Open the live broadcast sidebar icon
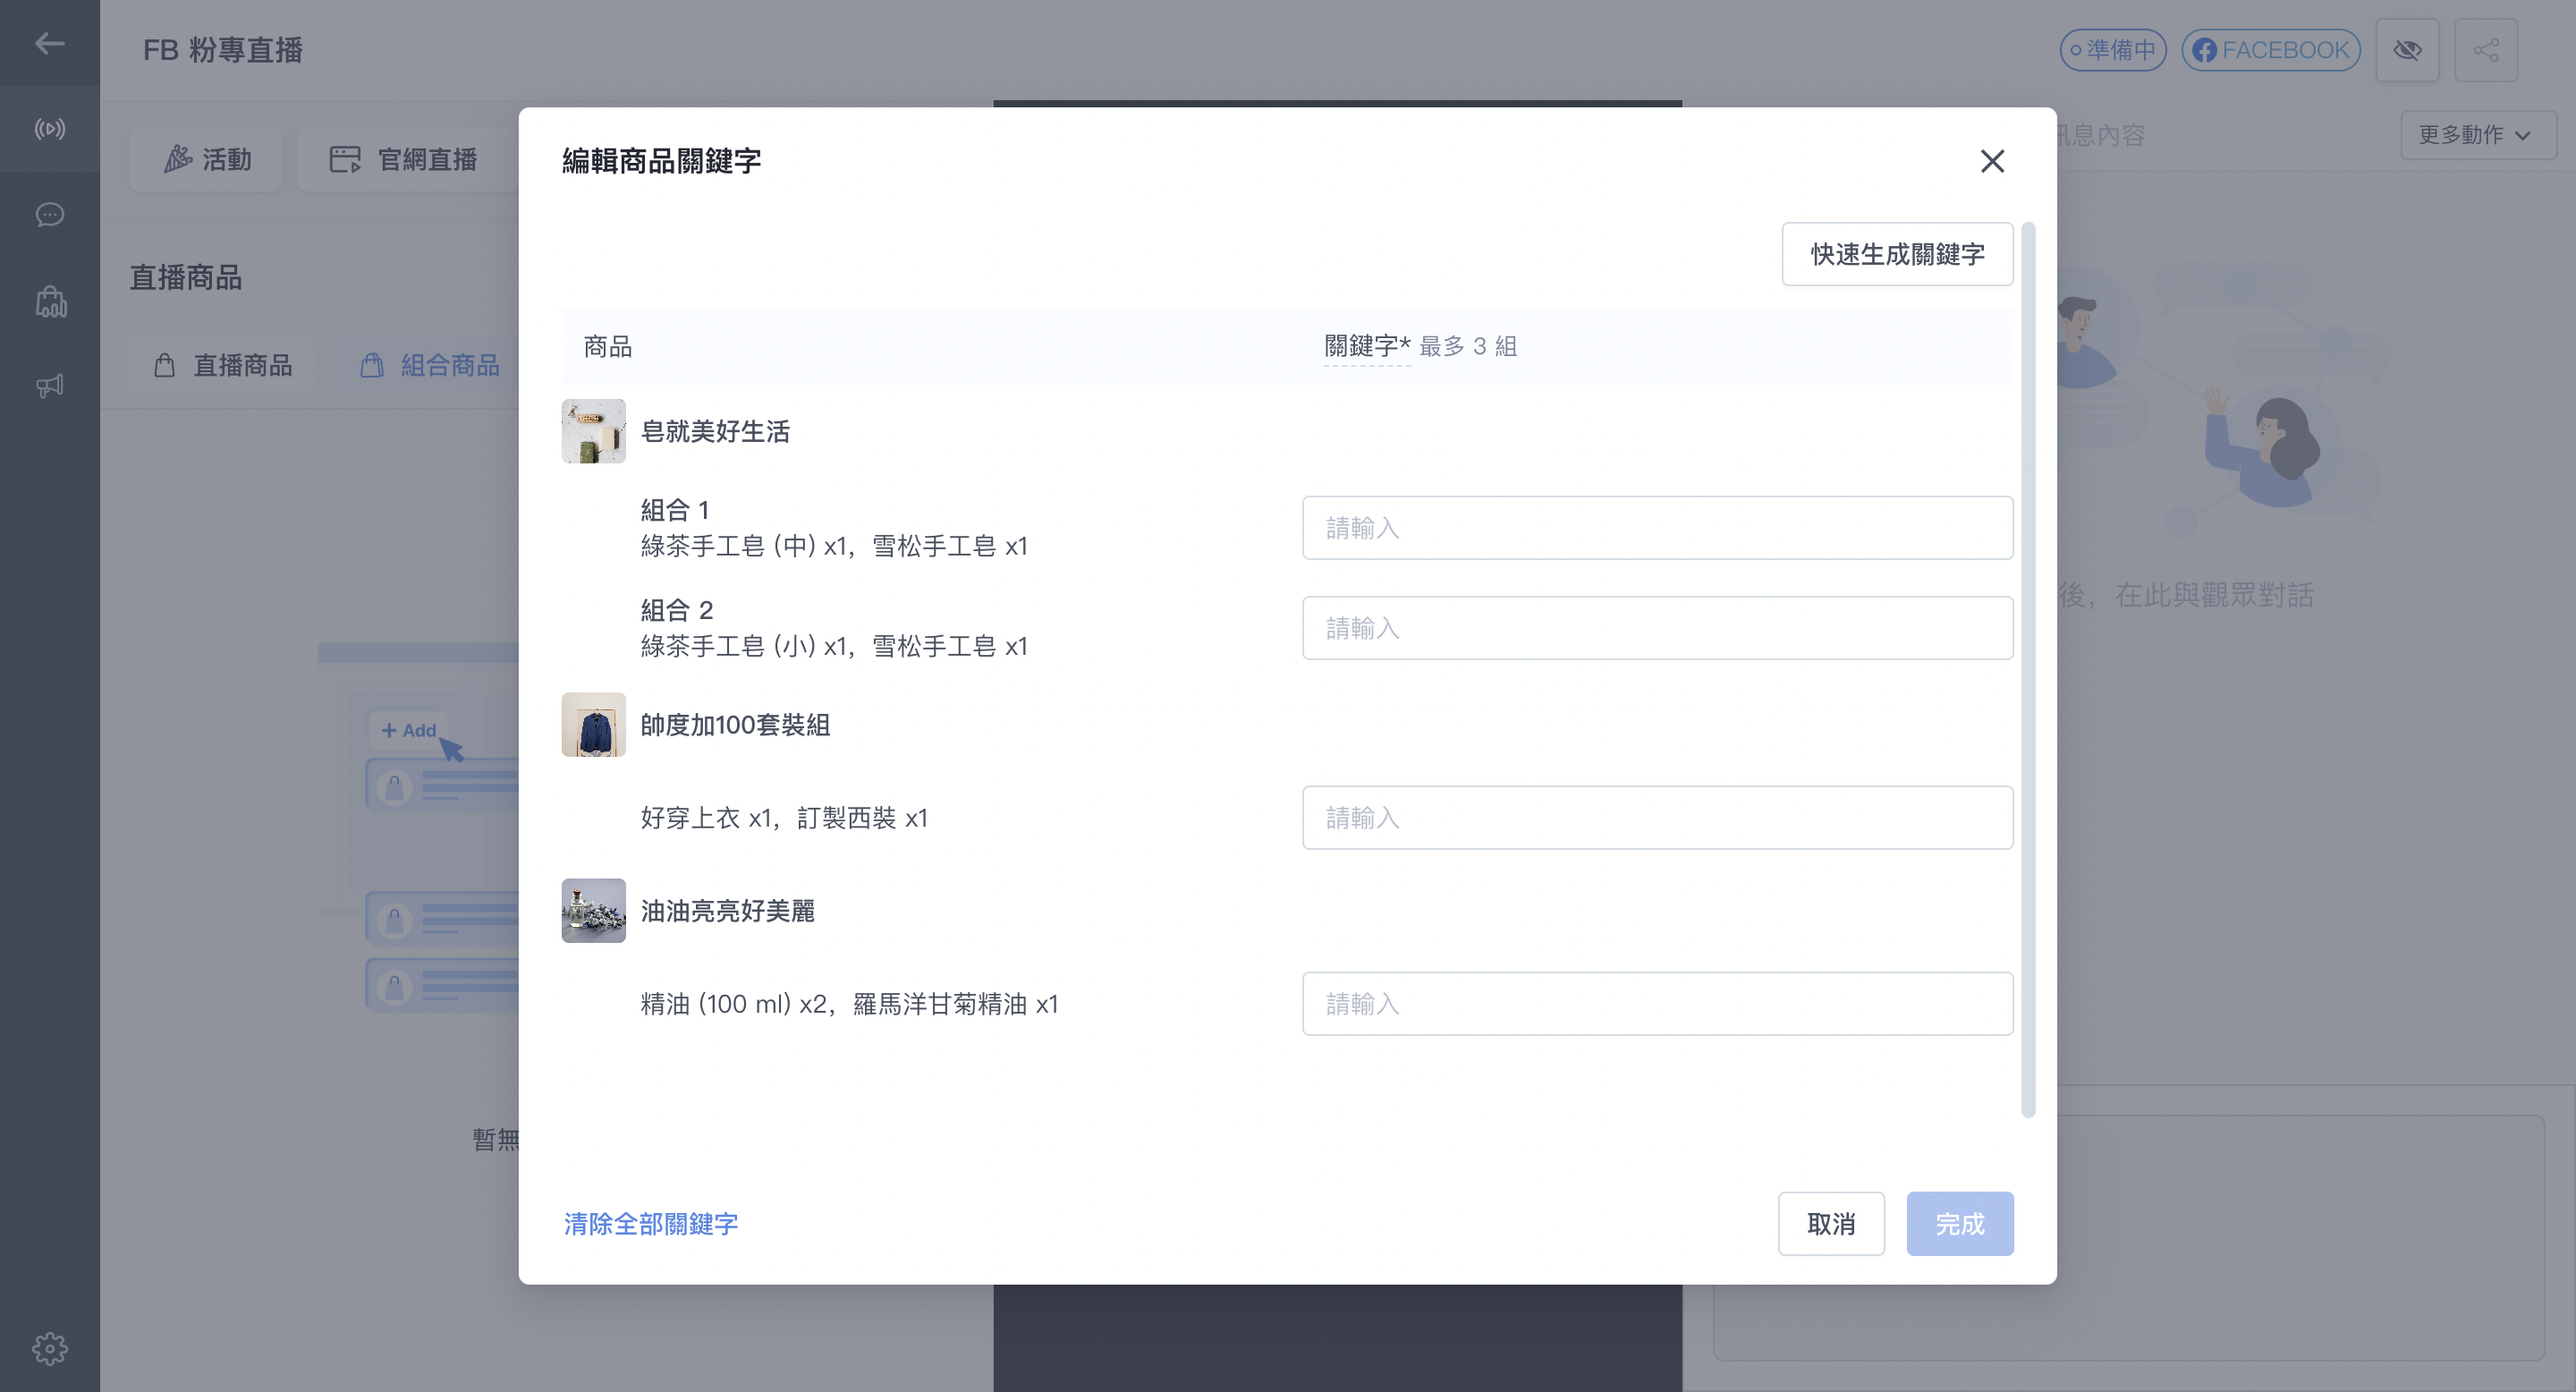 coord(49,129)
